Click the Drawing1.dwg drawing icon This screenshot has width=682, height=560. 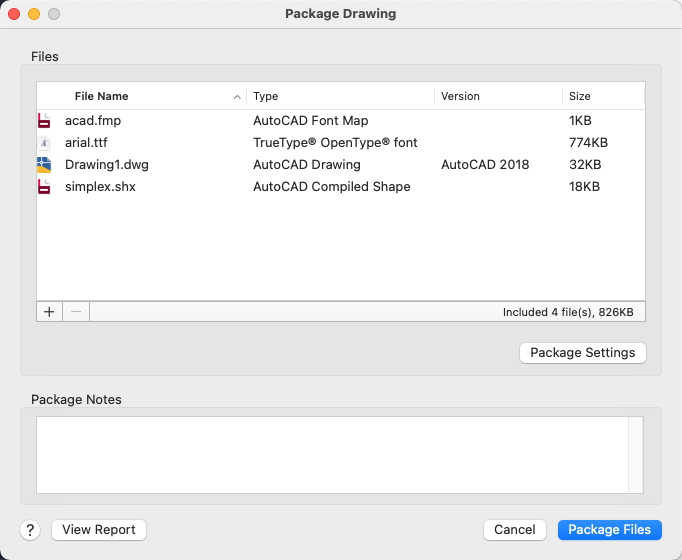tap(44, 165)
